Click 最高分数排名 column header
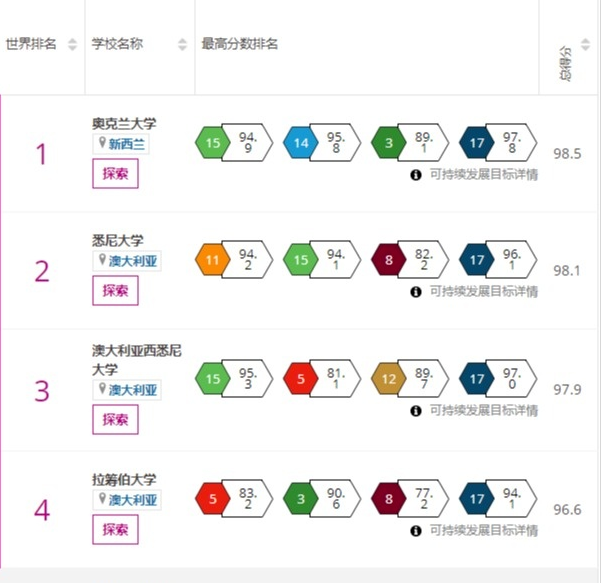 tap(240, 44)
